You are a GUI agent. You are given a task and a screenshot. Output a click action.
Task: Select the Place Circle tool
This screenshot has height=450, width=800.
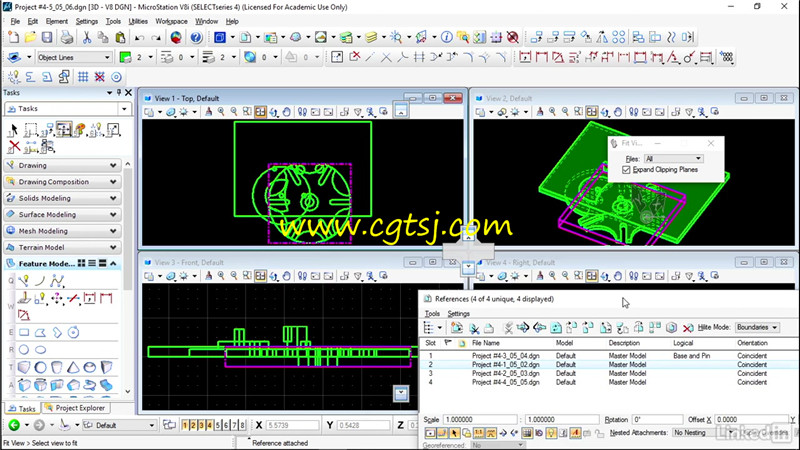pyautogui.click(x=24, y=350)
